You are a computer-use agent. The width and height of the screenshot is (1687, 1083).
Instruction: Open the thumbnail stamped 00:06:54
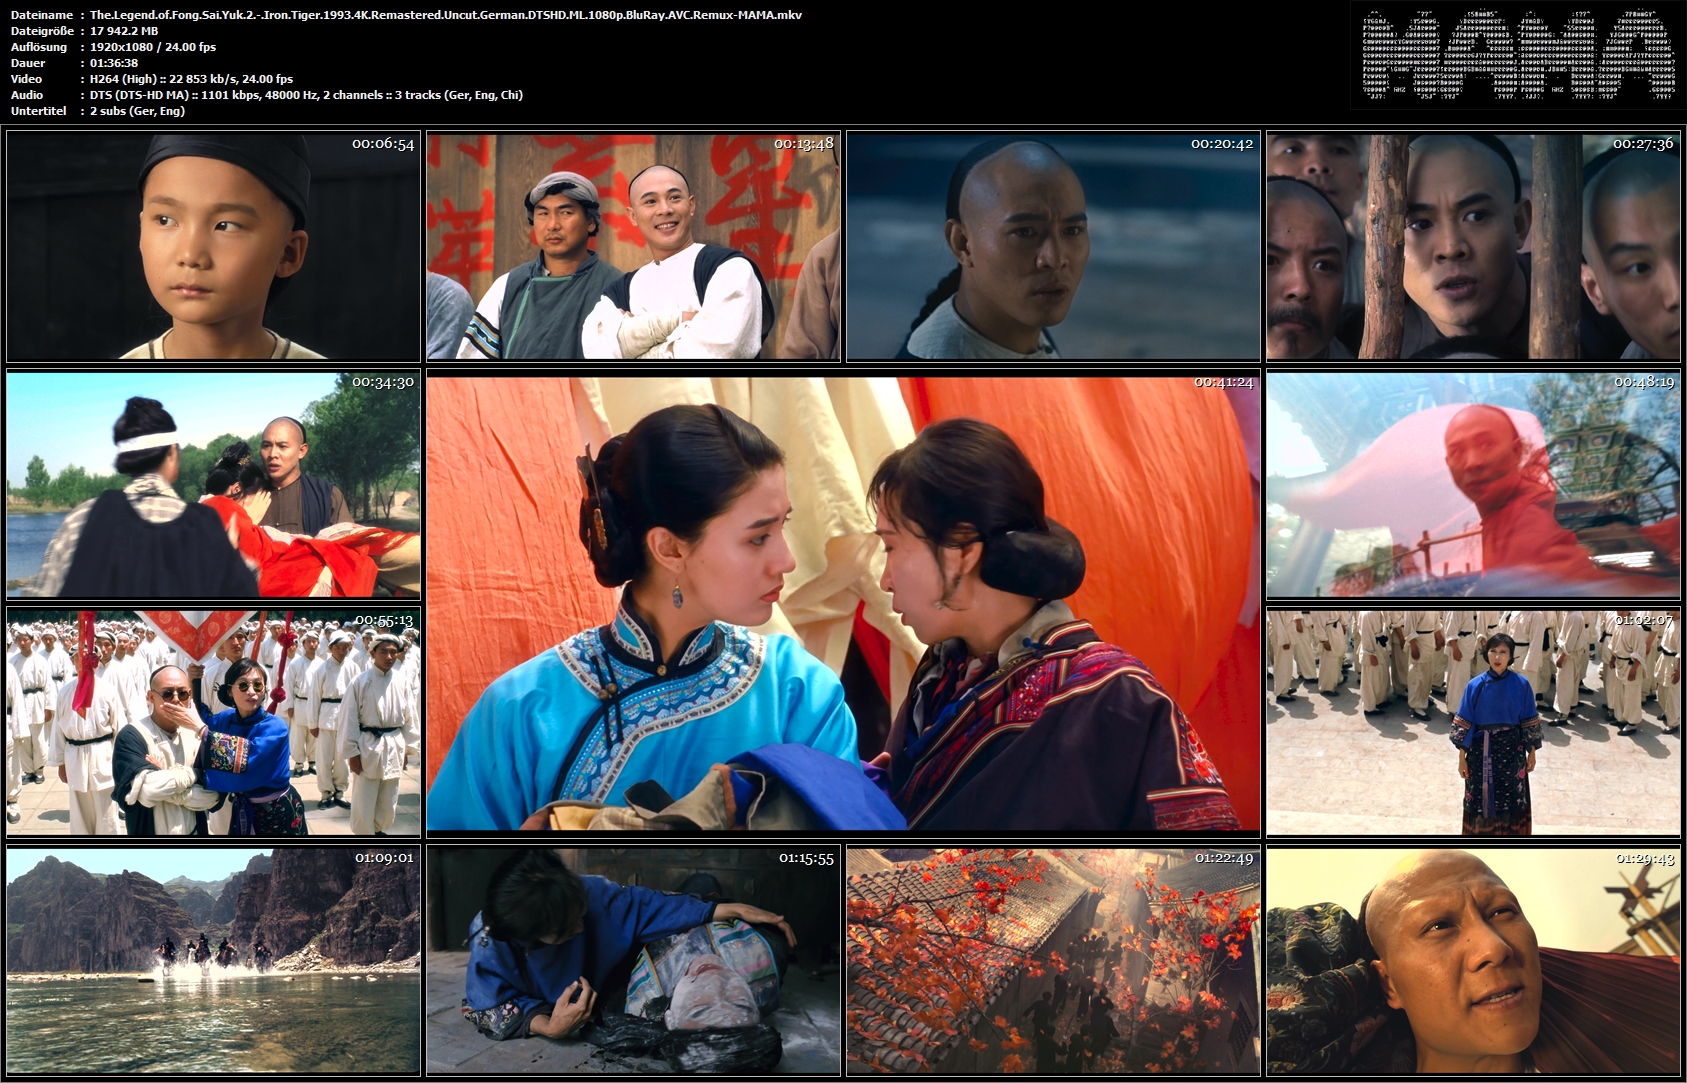click(213, 246)
